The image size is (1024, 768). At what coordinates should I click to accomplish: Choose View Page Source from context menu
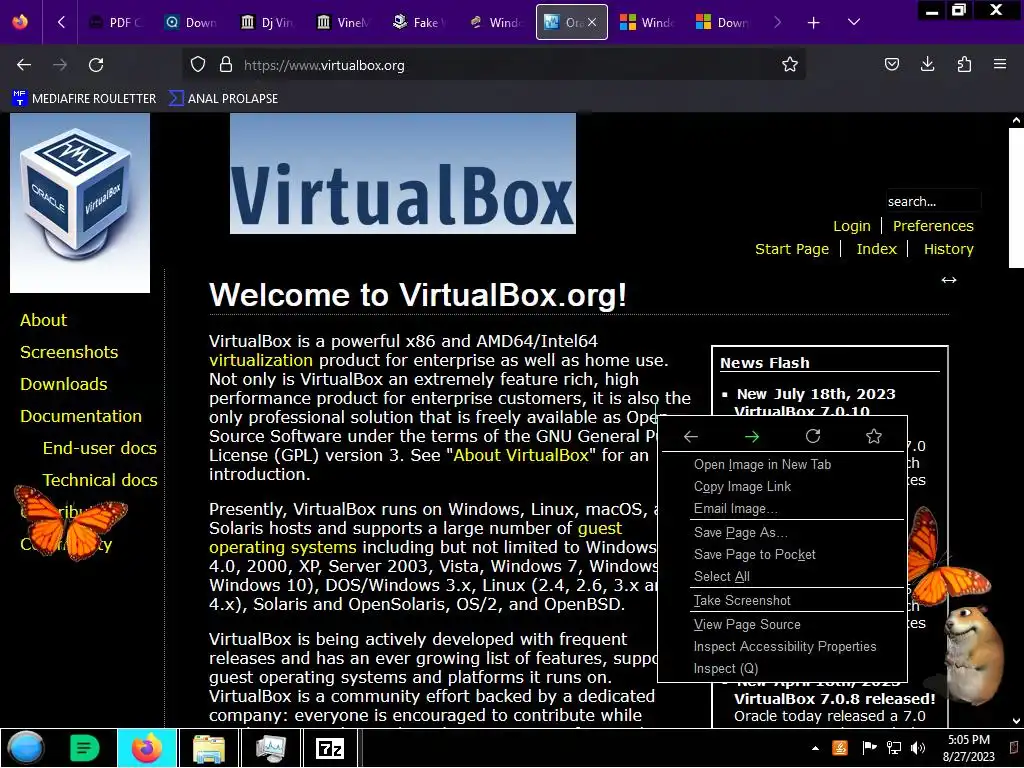(x=782, y=624)
